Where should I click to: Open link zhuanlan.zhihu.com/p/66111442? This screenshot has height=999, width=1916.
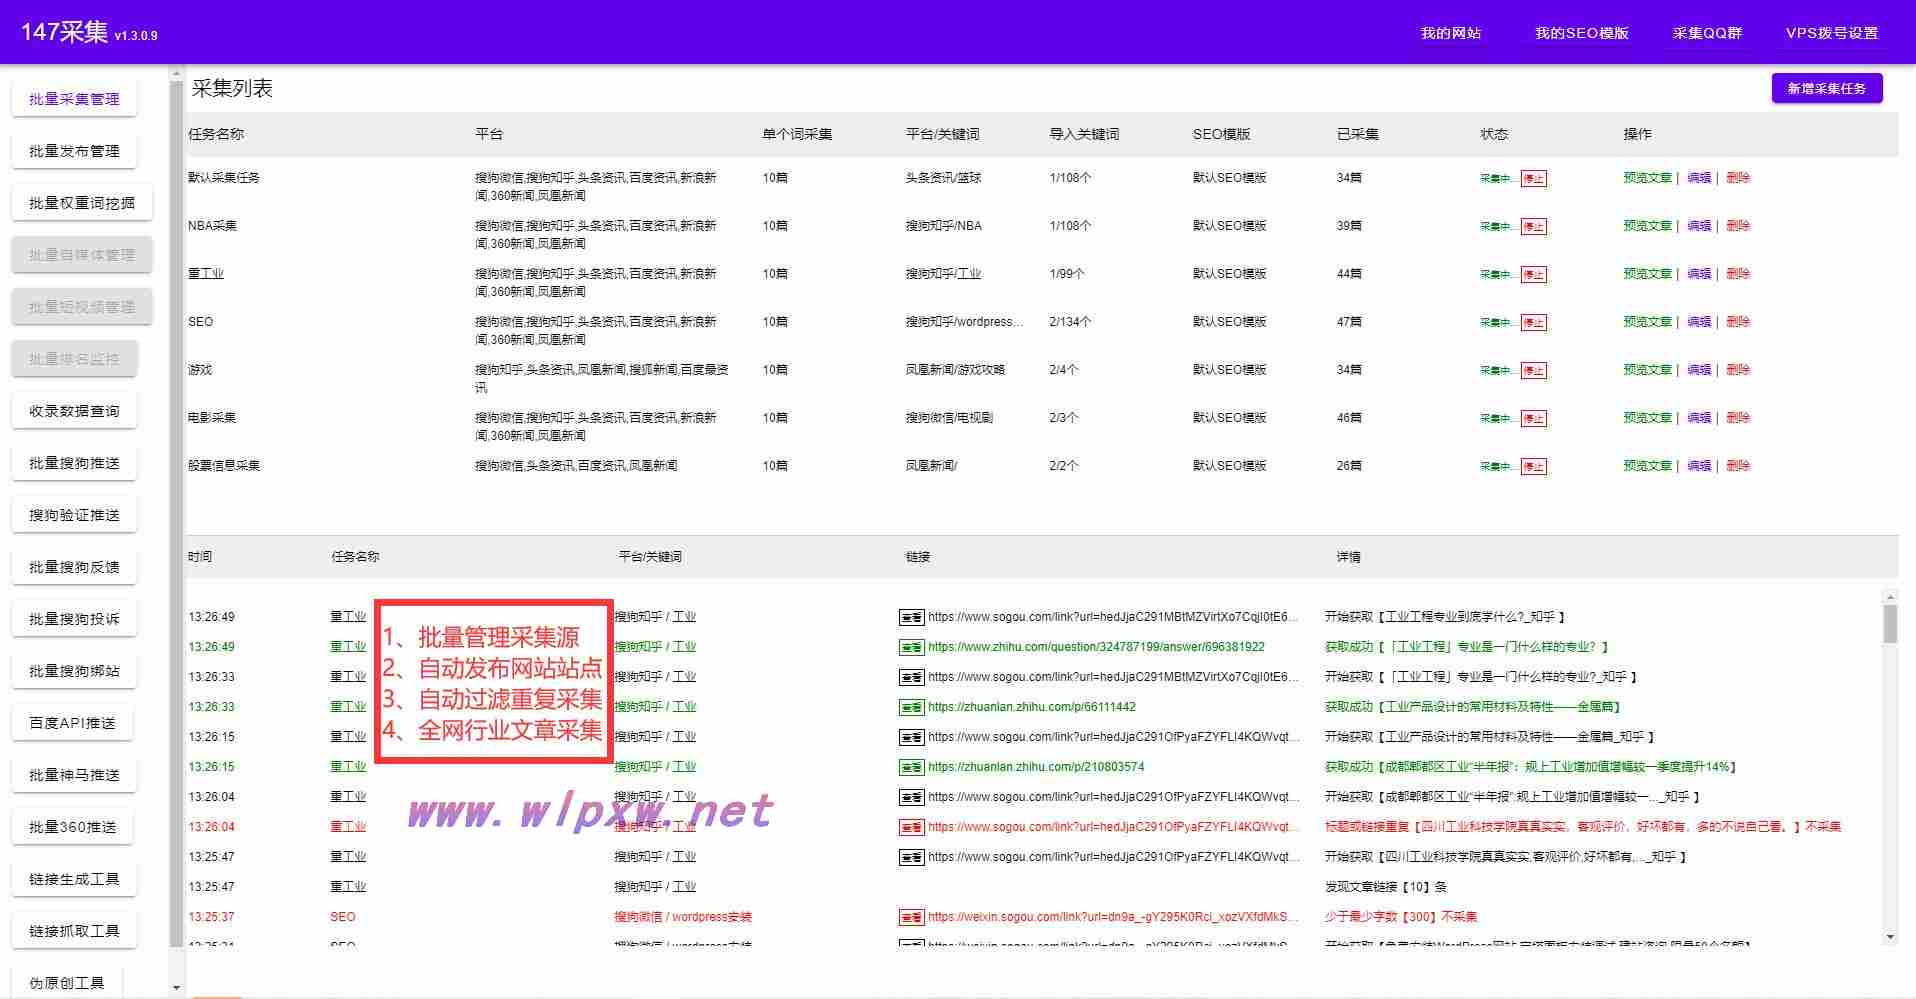click(x=1032, y=707)
